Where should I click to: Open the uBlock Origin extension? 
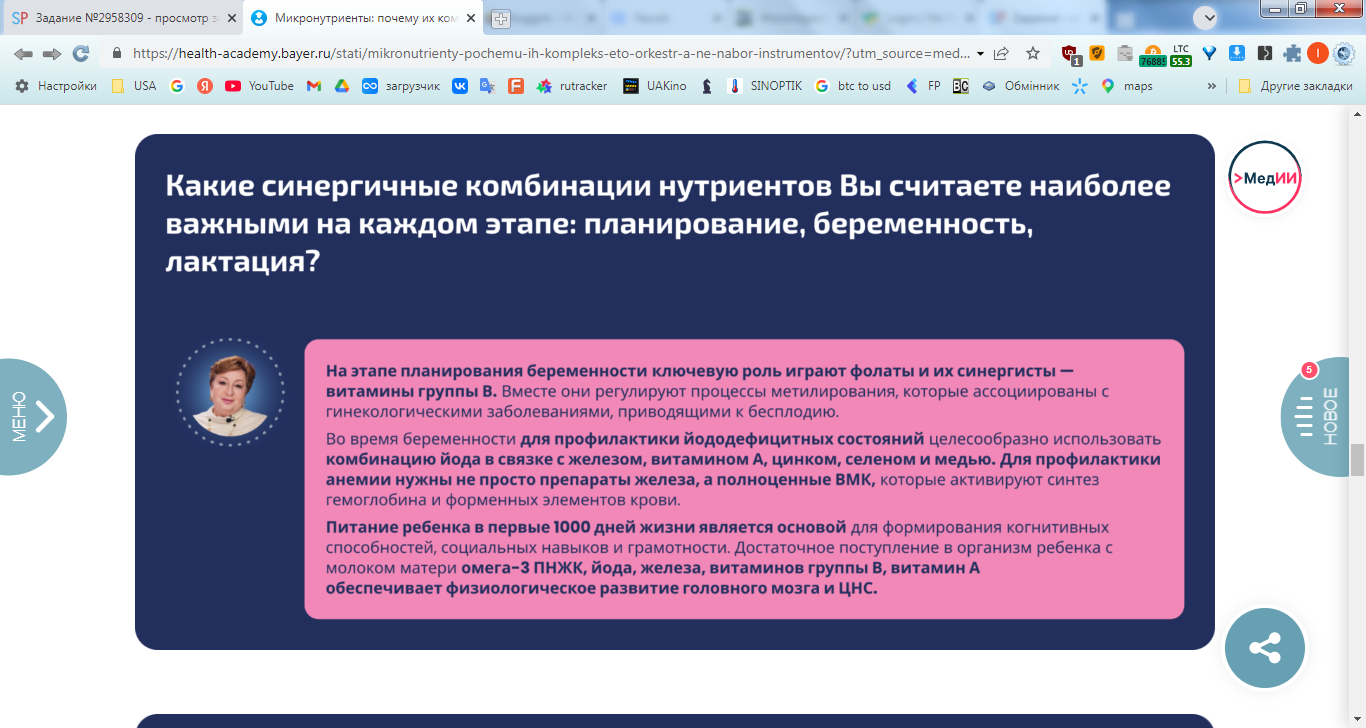(x=1070, y=54)
